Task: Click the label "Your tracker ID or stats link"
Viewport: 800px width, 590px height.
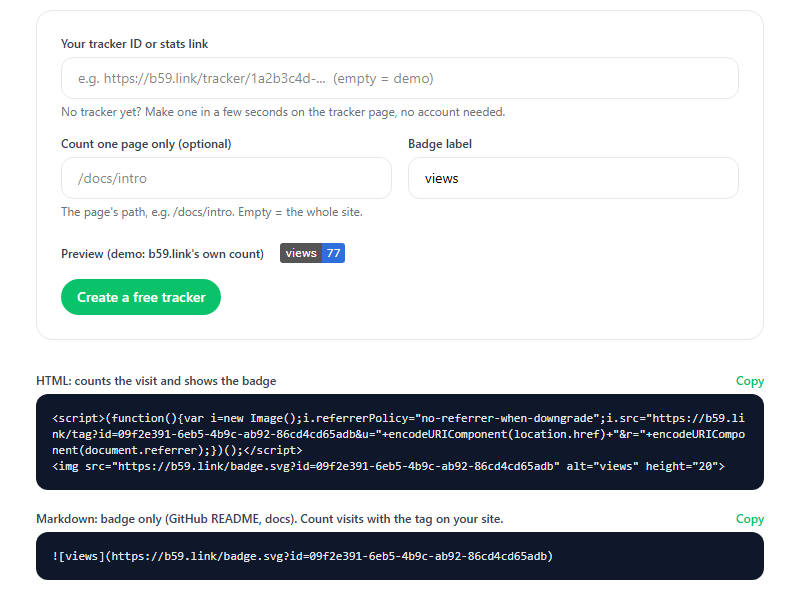Action: pos(134,44)
